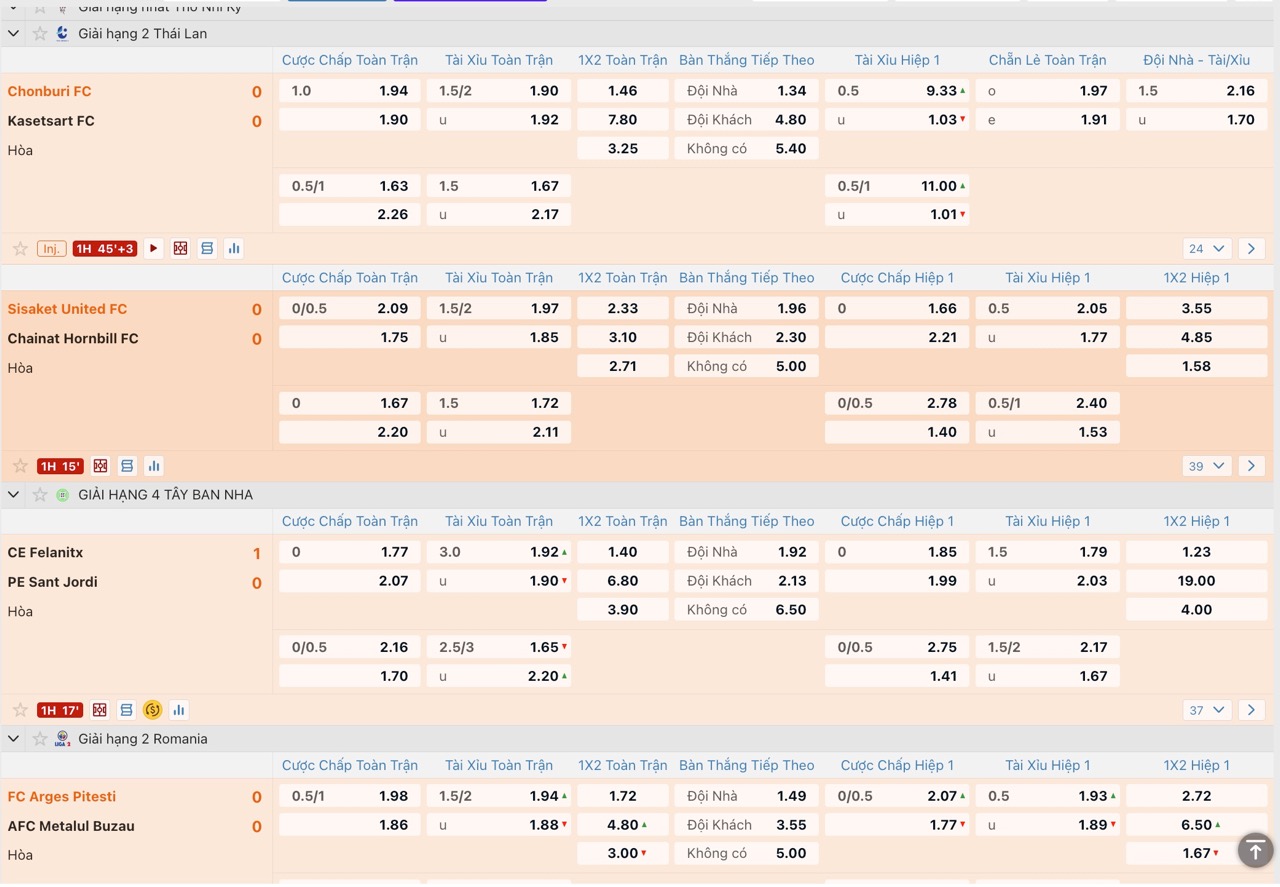Bet Kasetsart FC handicap at 1.90
1280x887 pixels.
point(350,120)
